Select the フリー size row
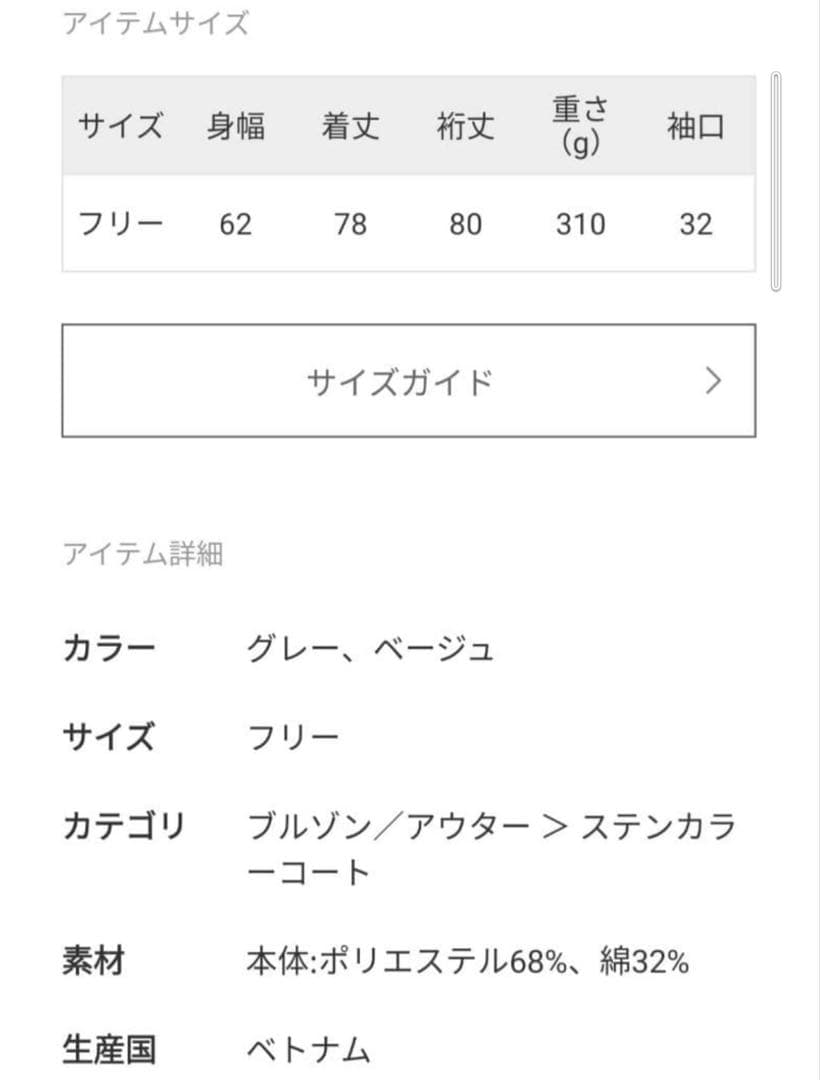The width and height of the screenshot is (820, 1080). 120,224
